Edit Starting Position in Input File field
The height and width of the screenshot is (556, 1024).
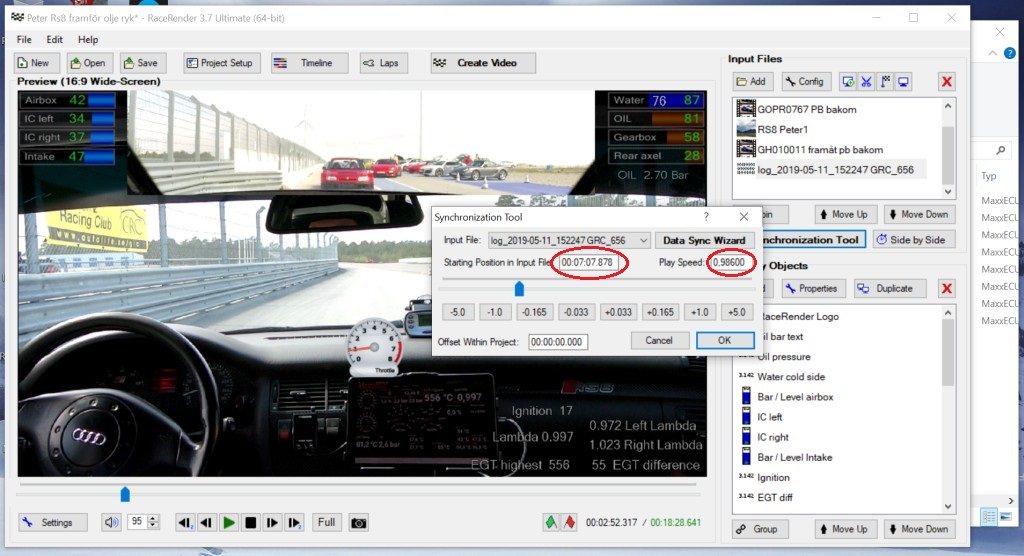coord(587,263)
